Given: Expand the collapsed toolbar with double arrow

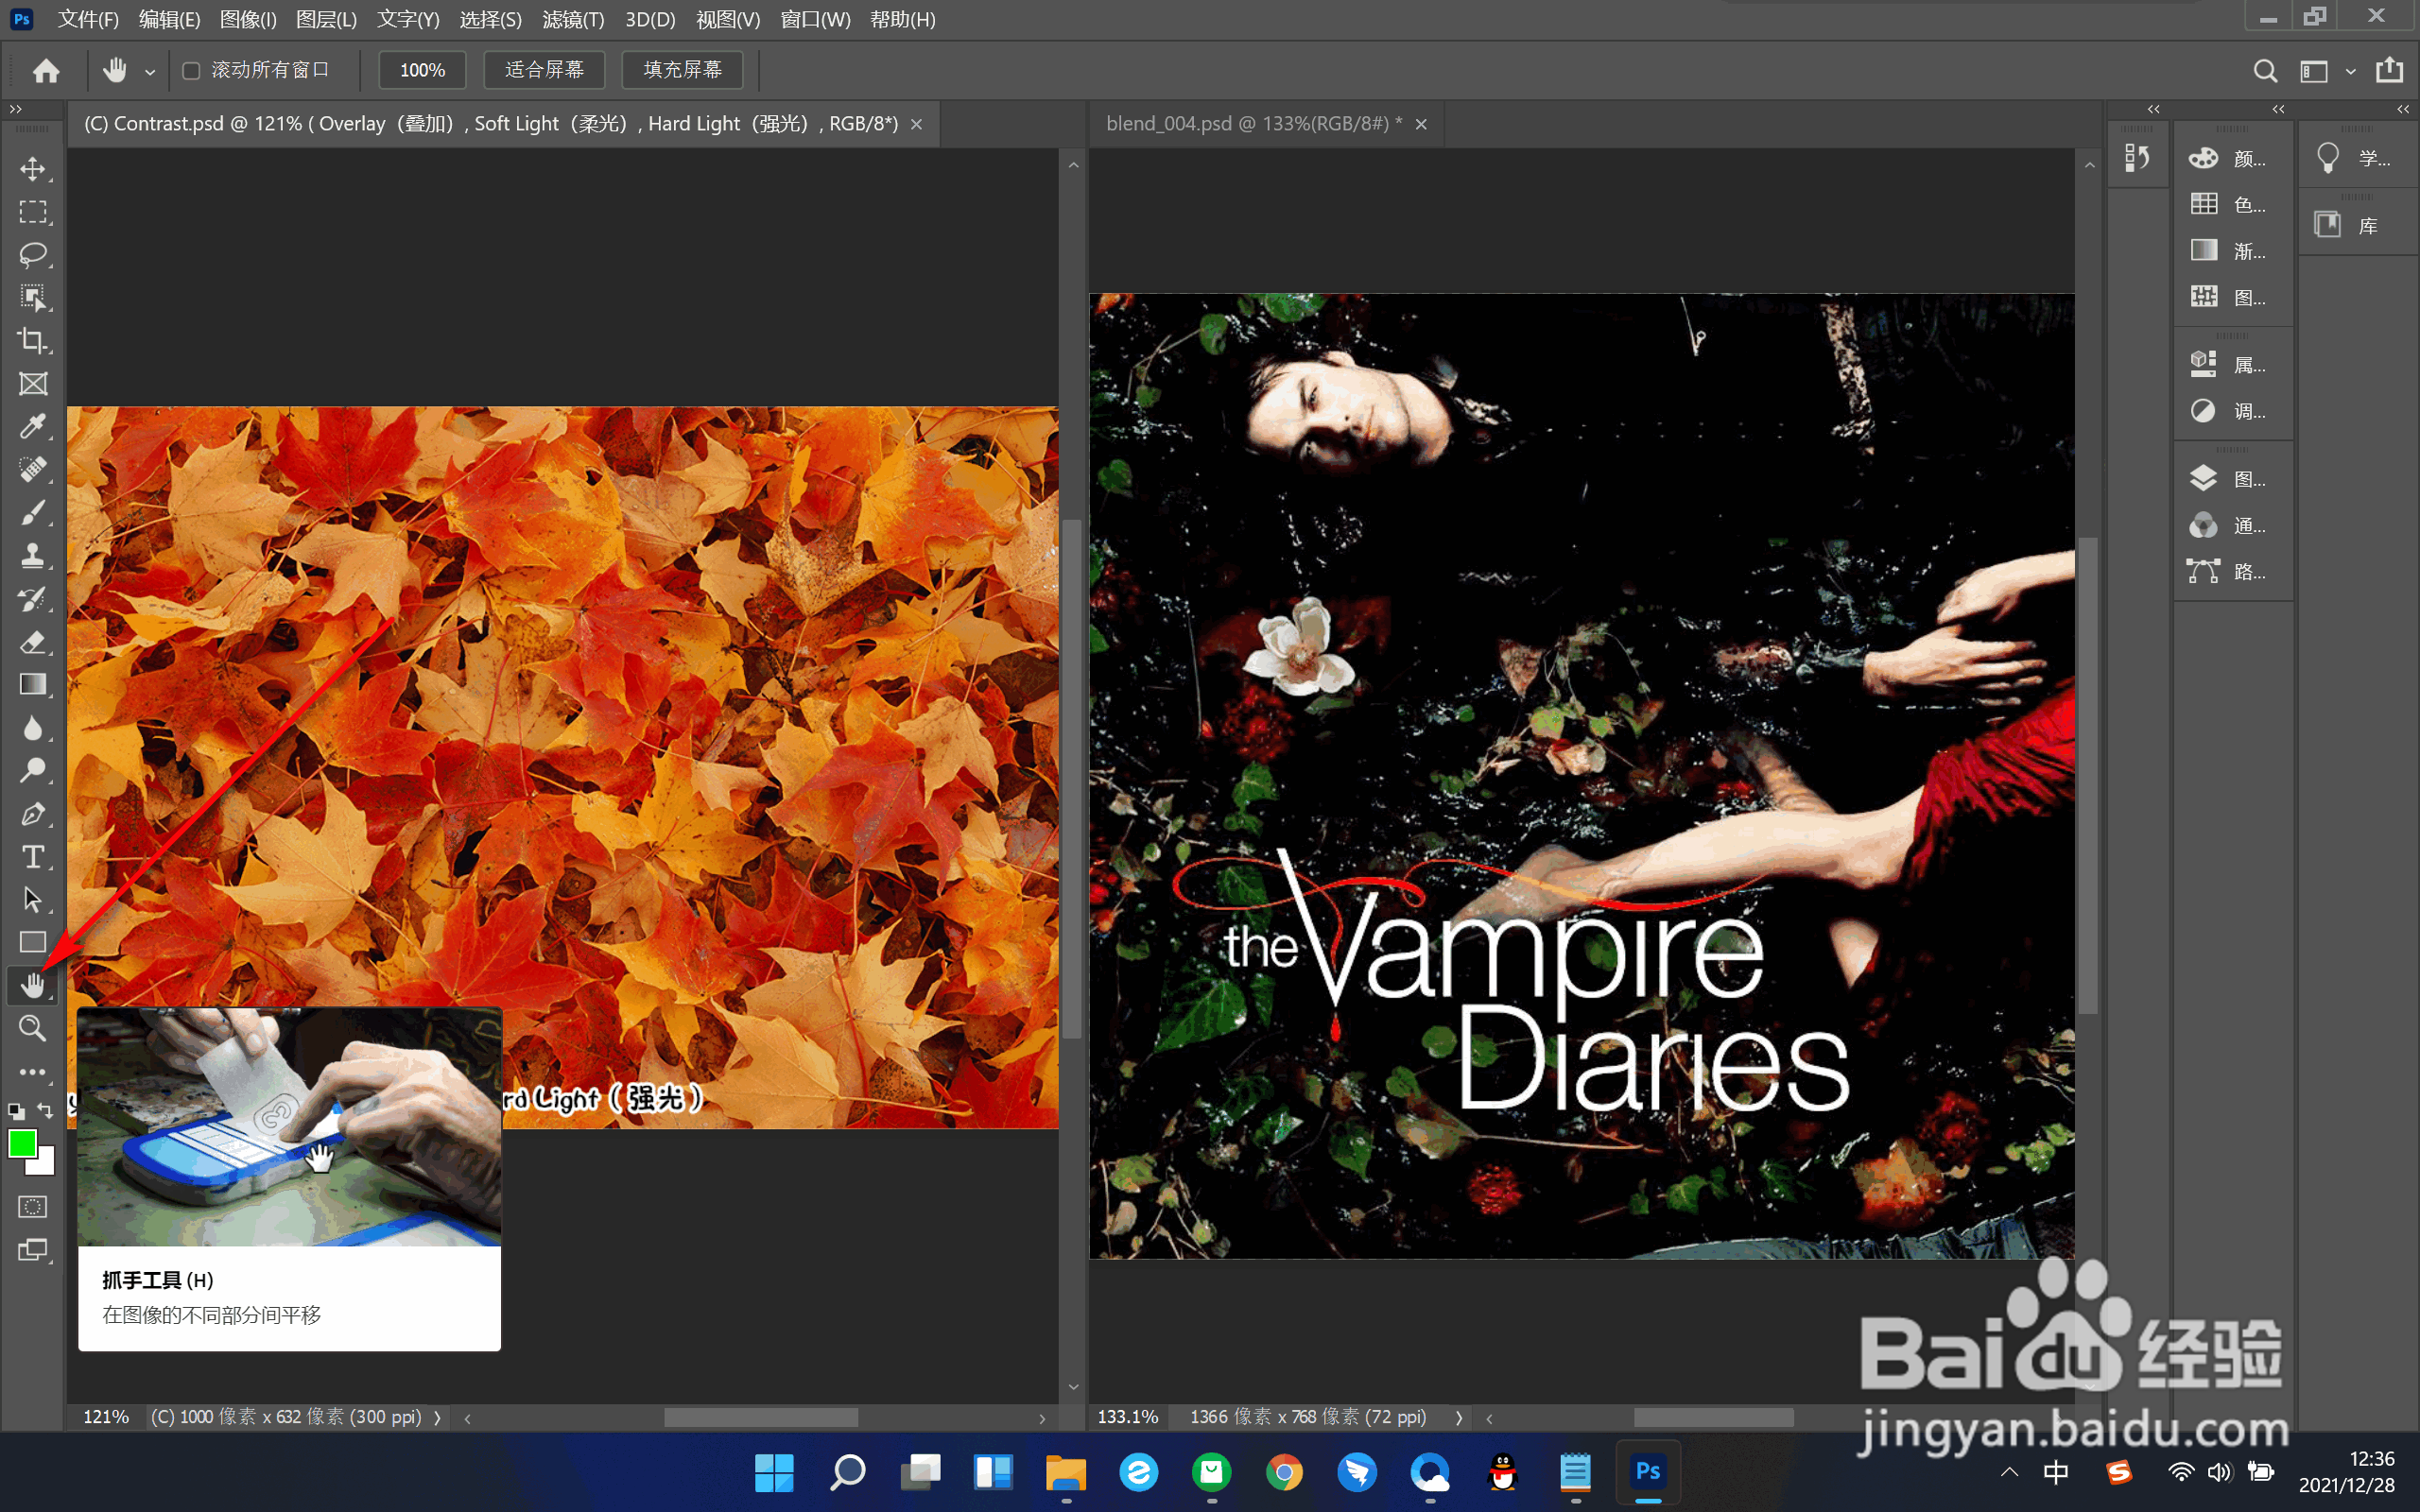Looking at the screenshot, I should 15,109.
